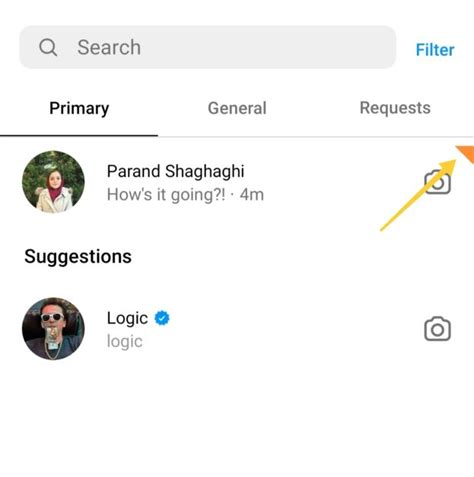Select the Logic display name
Viewport: 474px width, 477px height.
[127, 318]
